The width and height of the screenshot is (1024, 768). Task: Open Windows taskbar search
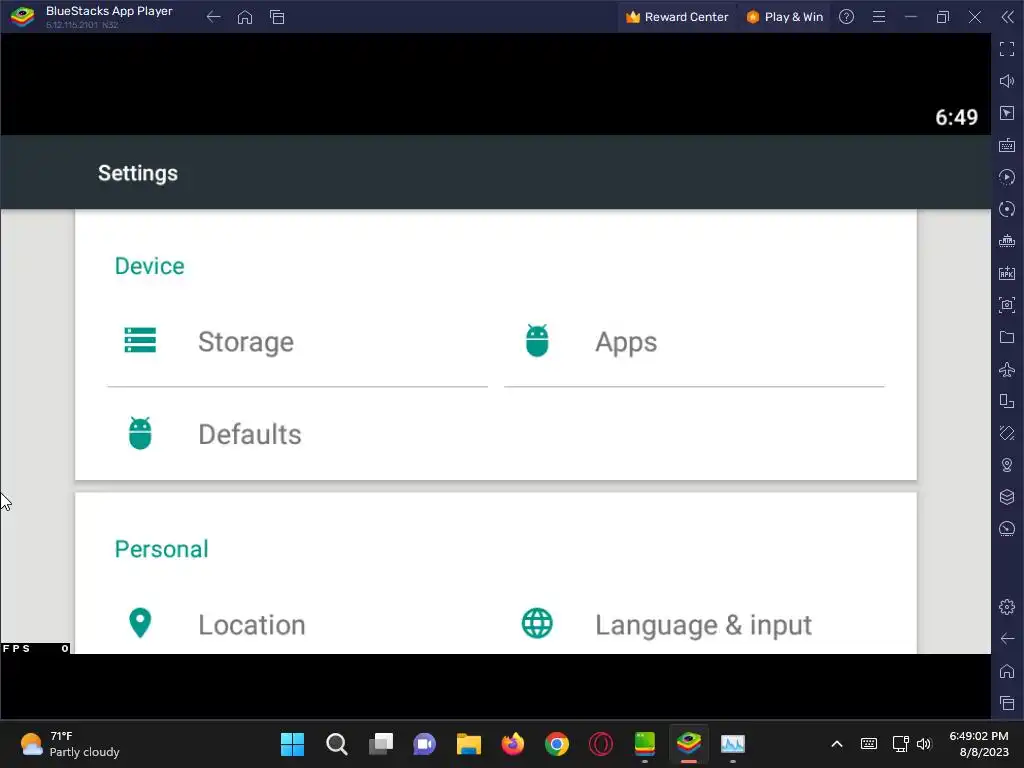point(337,744)
